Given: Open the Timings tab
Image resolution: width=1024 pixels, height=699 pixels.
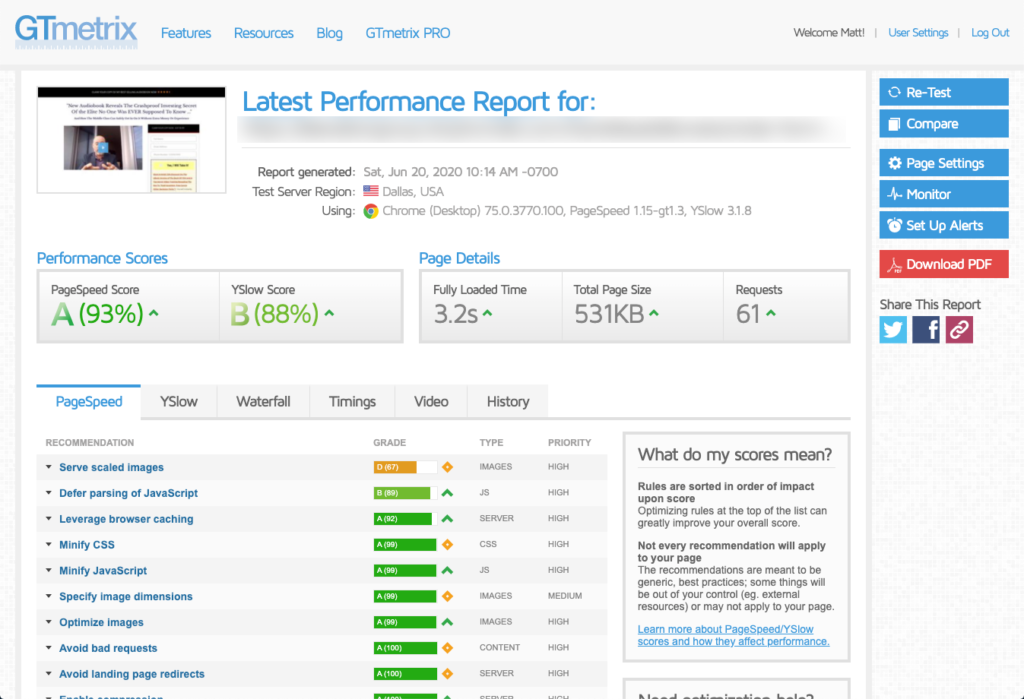Looking at the screenshot, I should pos(352,402).
